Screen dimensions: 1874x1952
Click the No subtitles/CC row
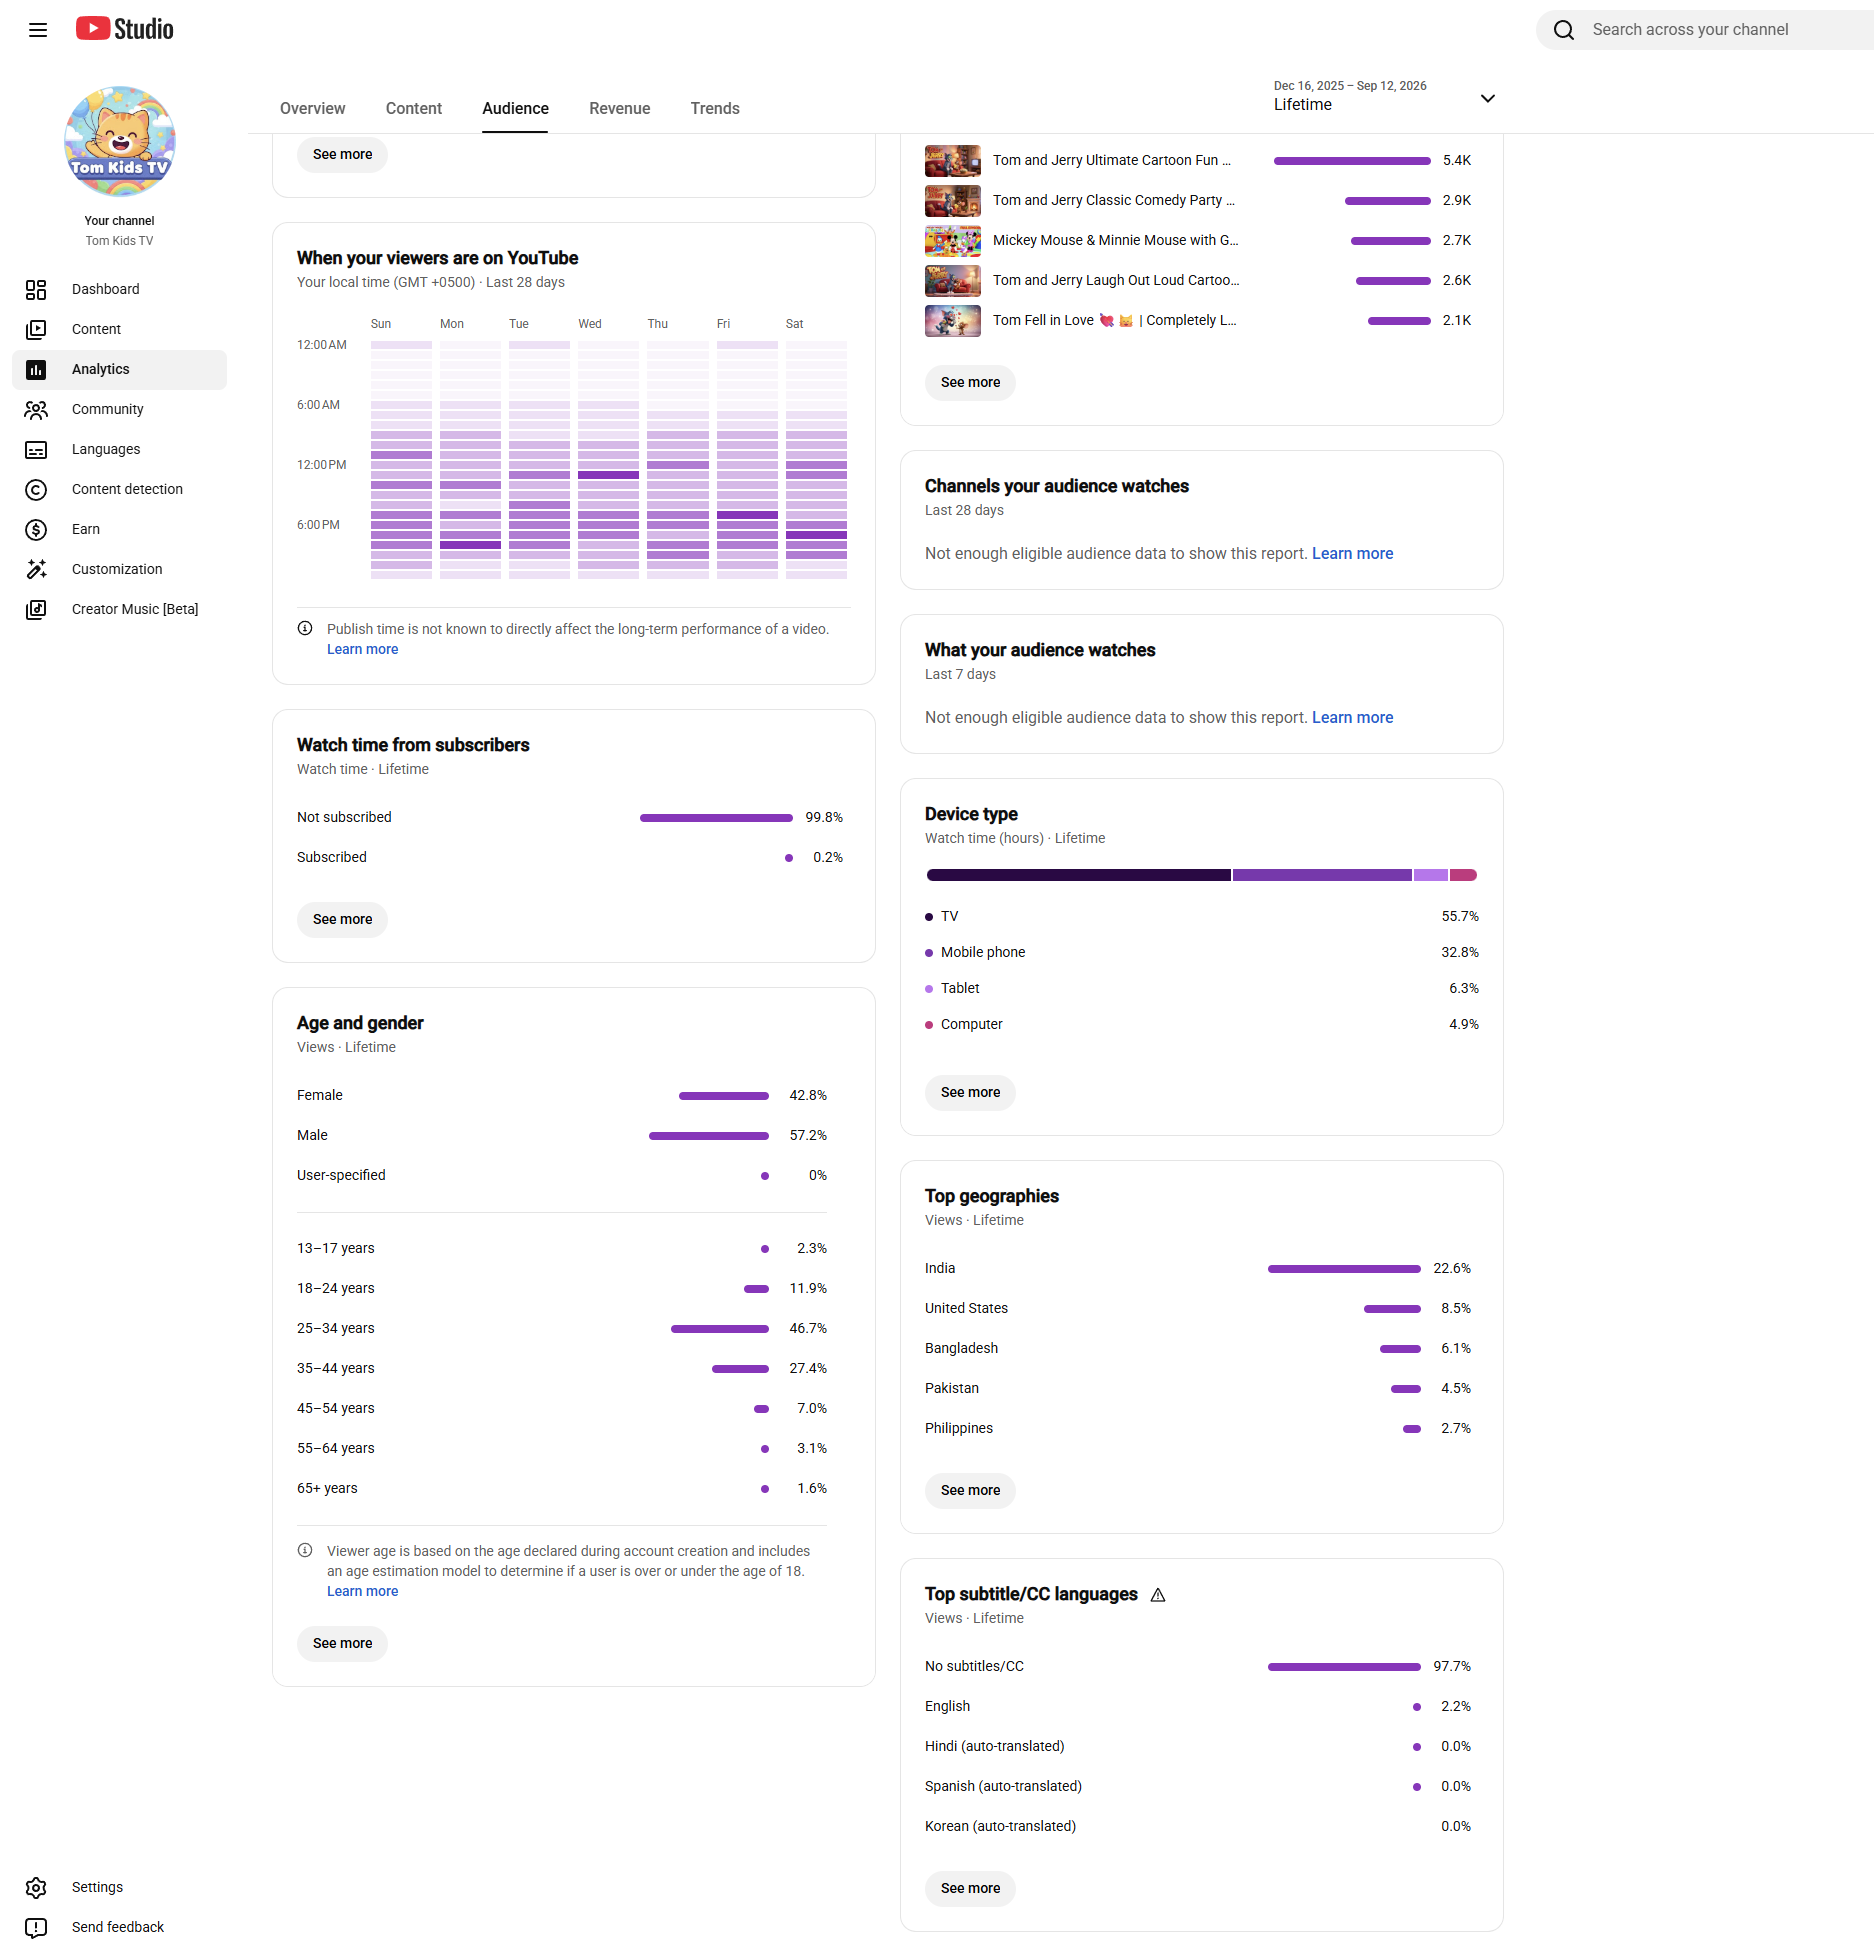tap(1198, 1666)
